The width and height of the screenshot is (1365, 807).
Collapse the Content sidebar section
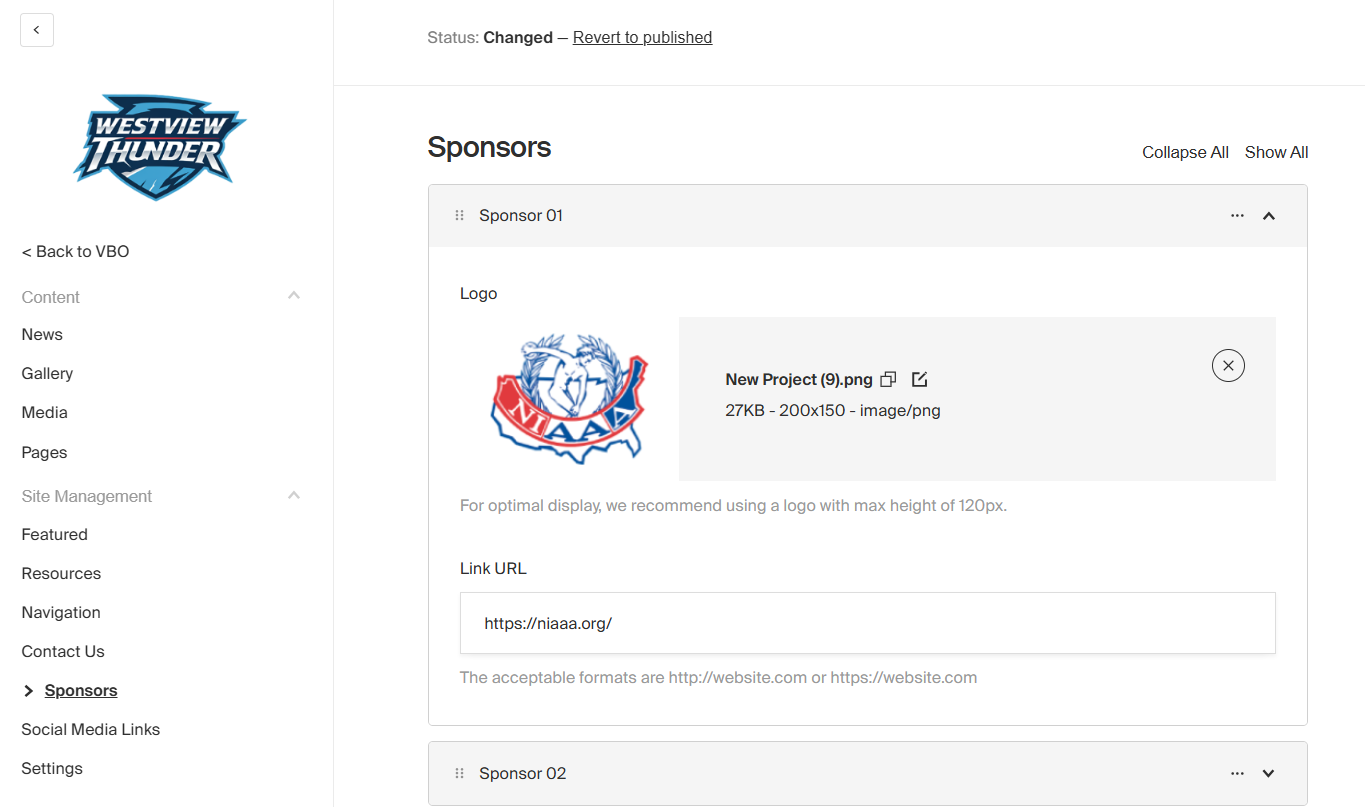[294, 296]
